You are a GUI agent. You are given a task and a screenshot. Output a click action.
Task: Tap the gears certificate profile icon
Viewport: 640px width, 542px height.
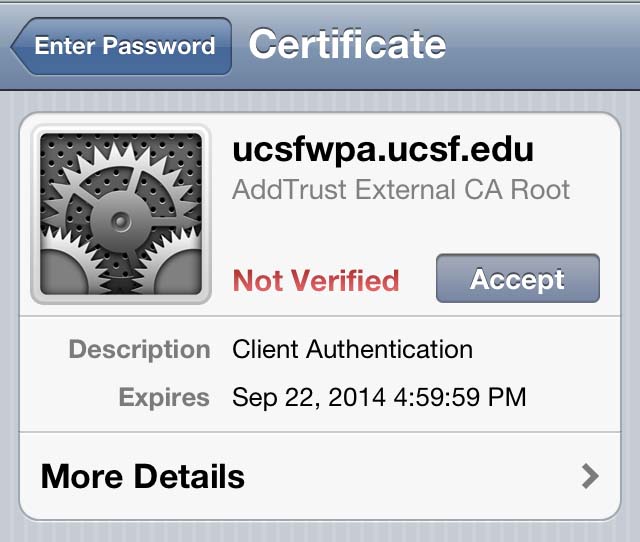pyautogui.click(x=121, y=214)
